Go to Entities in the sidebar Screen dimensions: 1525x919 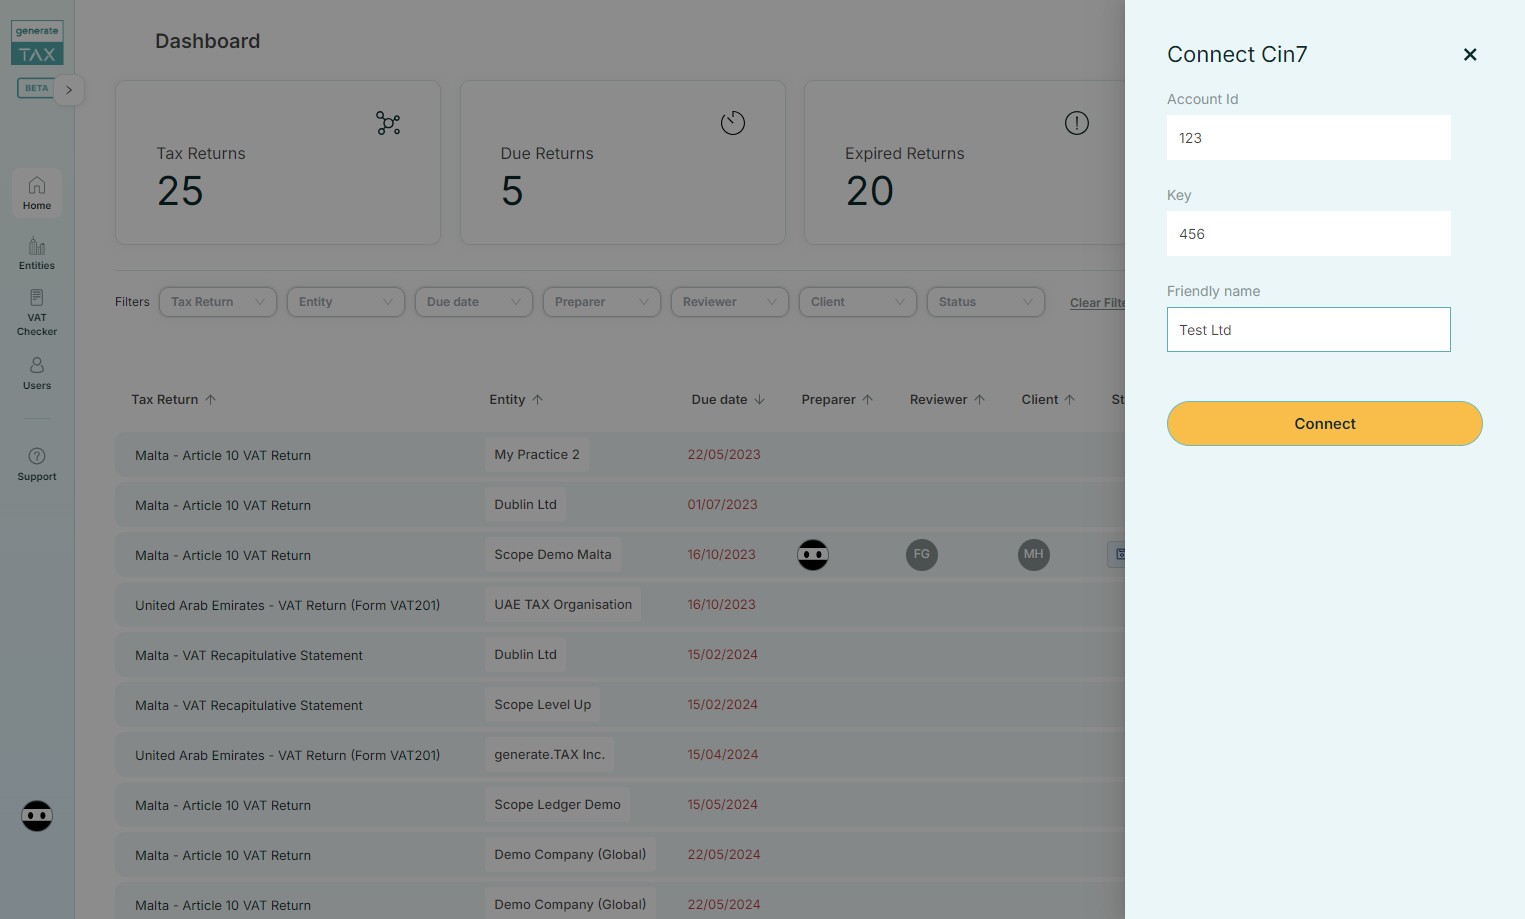pyautogui.click(x=37, y=254)
